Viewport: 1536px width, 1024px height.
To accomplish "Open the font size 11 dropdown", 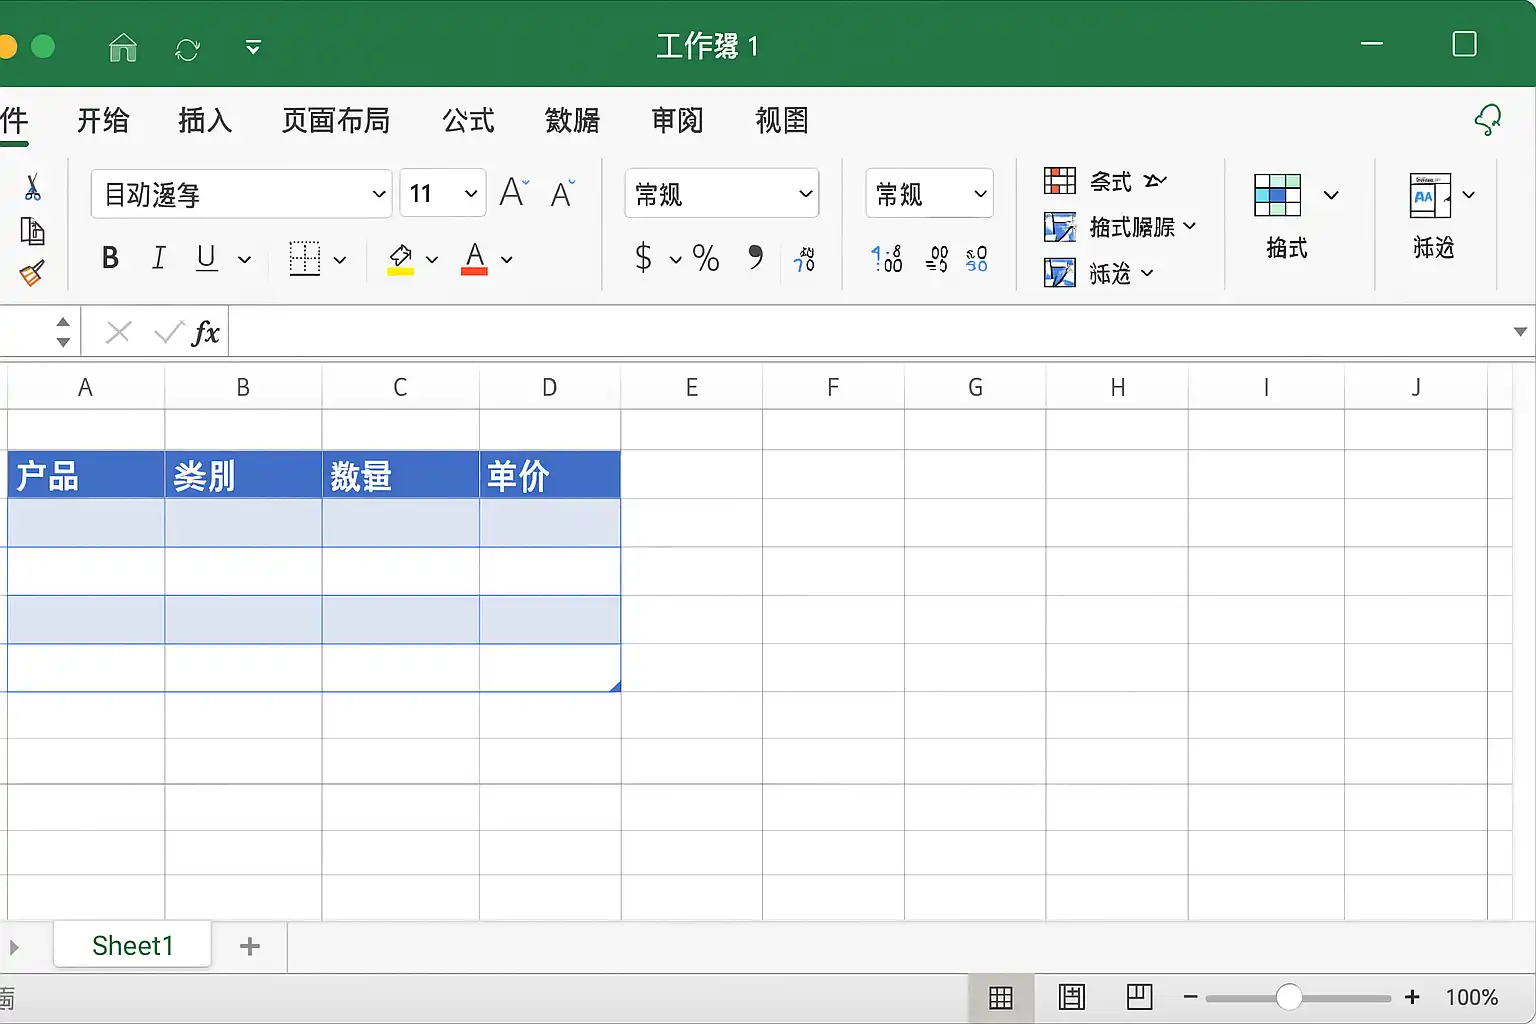I will 443,193.
